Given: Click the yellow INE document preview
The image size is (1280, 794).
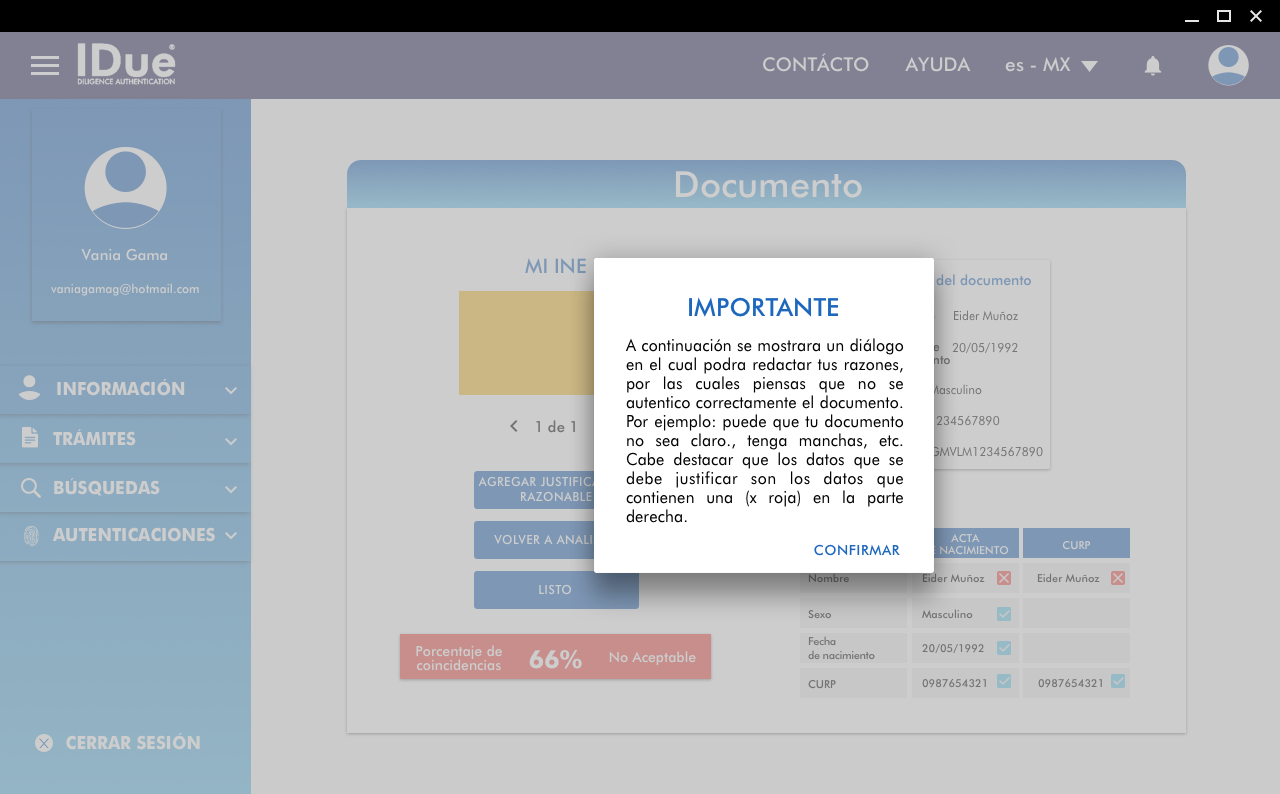Looking at the screenshot, I should click(526, 343).
